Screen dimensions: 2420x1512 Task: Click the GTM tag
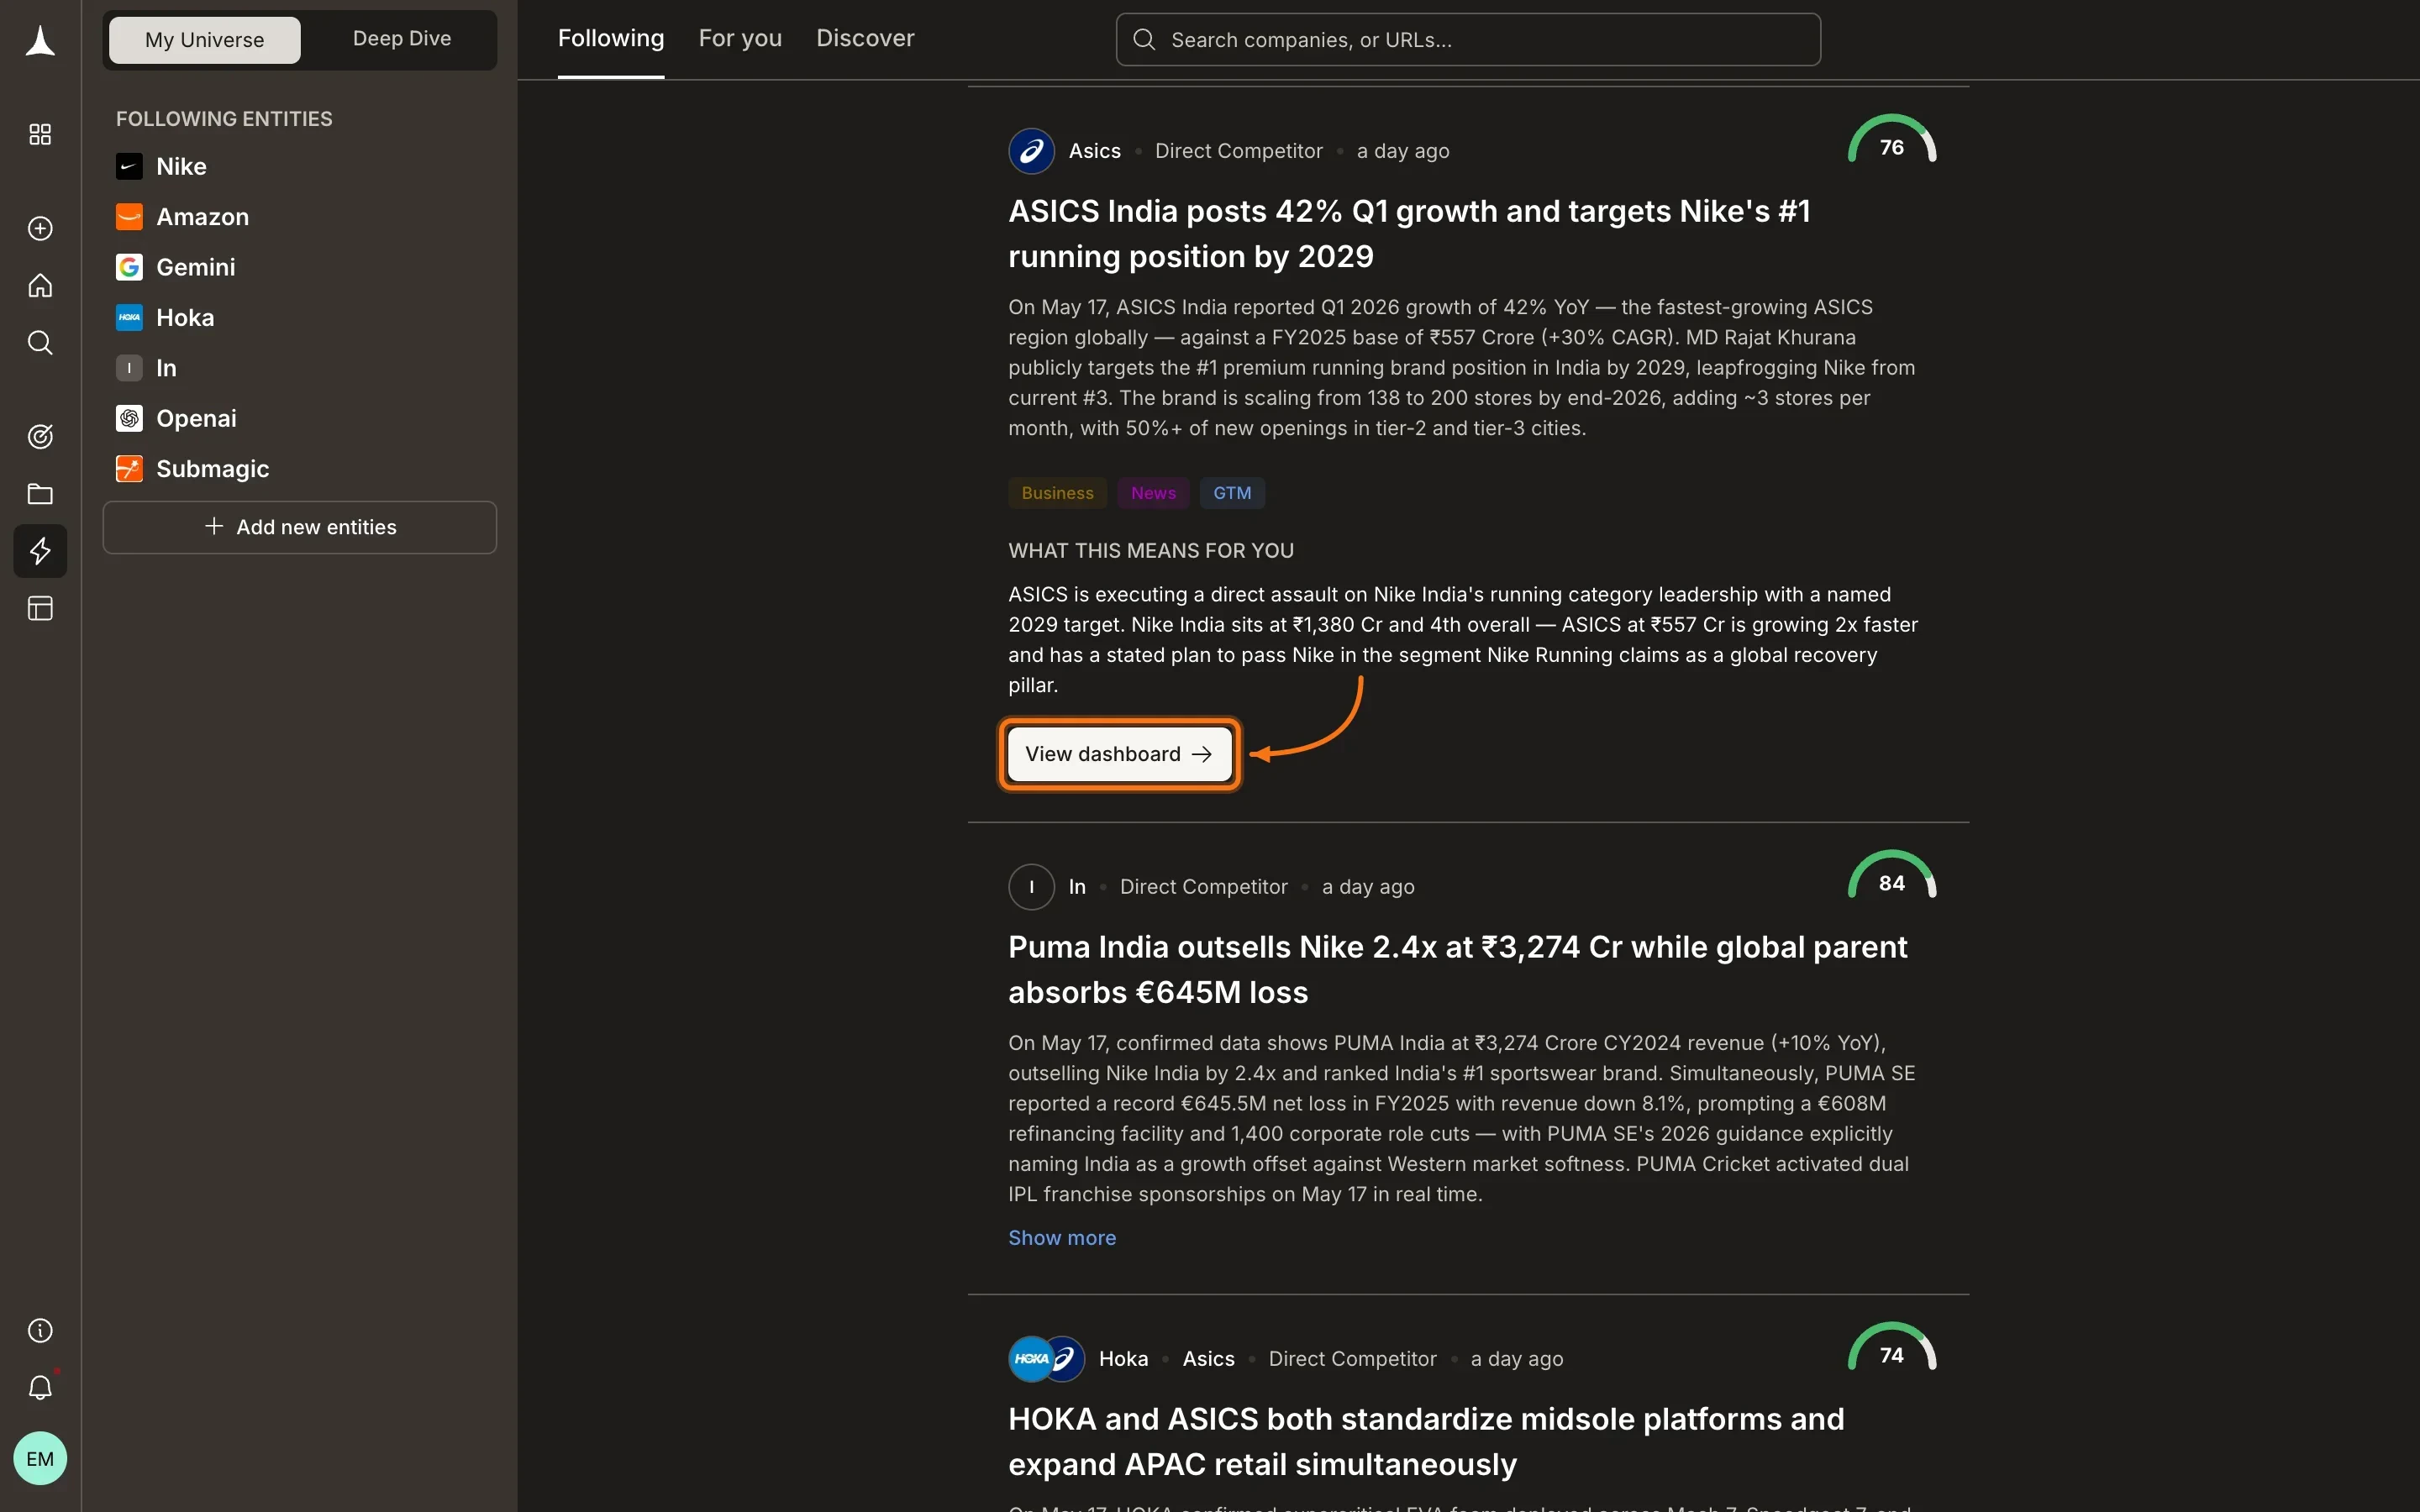[1232, 493]
